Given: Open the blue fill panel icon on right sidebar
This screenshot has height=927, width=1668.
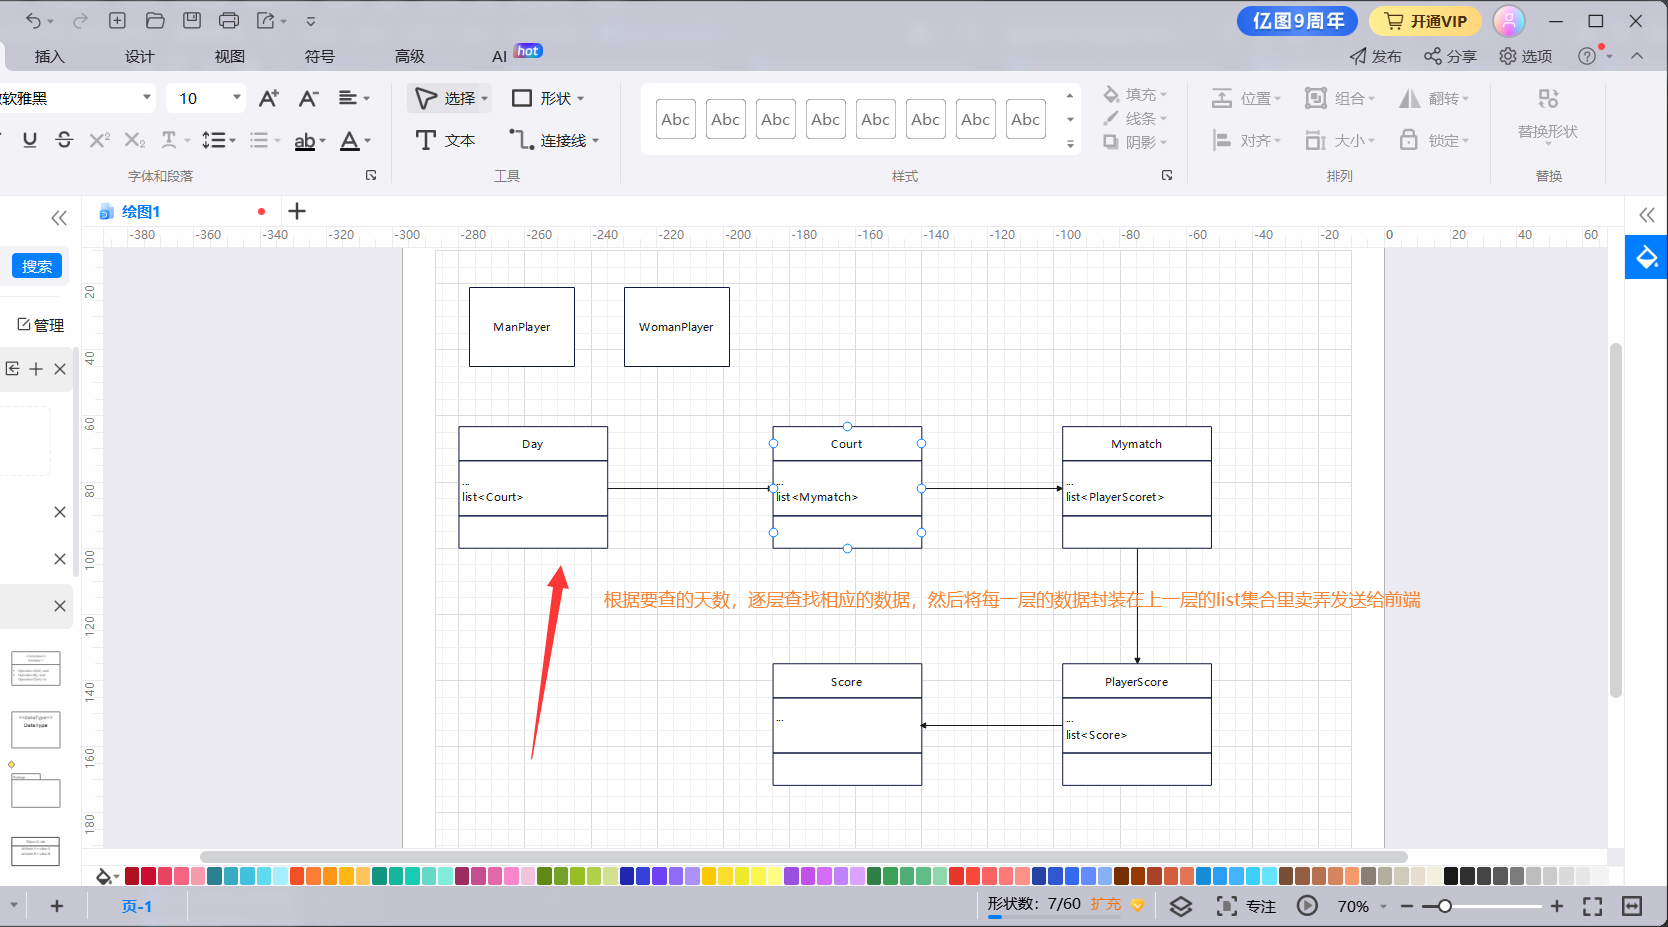Looking at the screenshot, I should pyautogui.click(x=1646, y=257).
